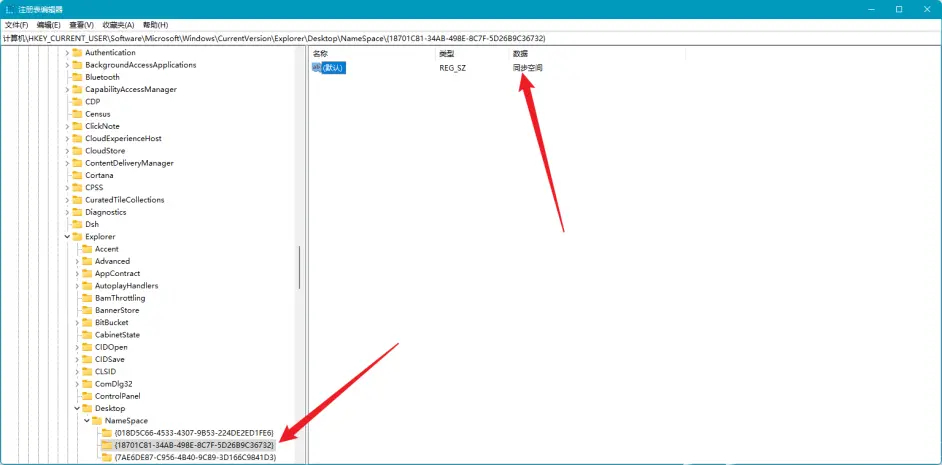Maximize the Registry Editor window
Image resolution: width=942 pixels, height=465 pixels.
899,9
